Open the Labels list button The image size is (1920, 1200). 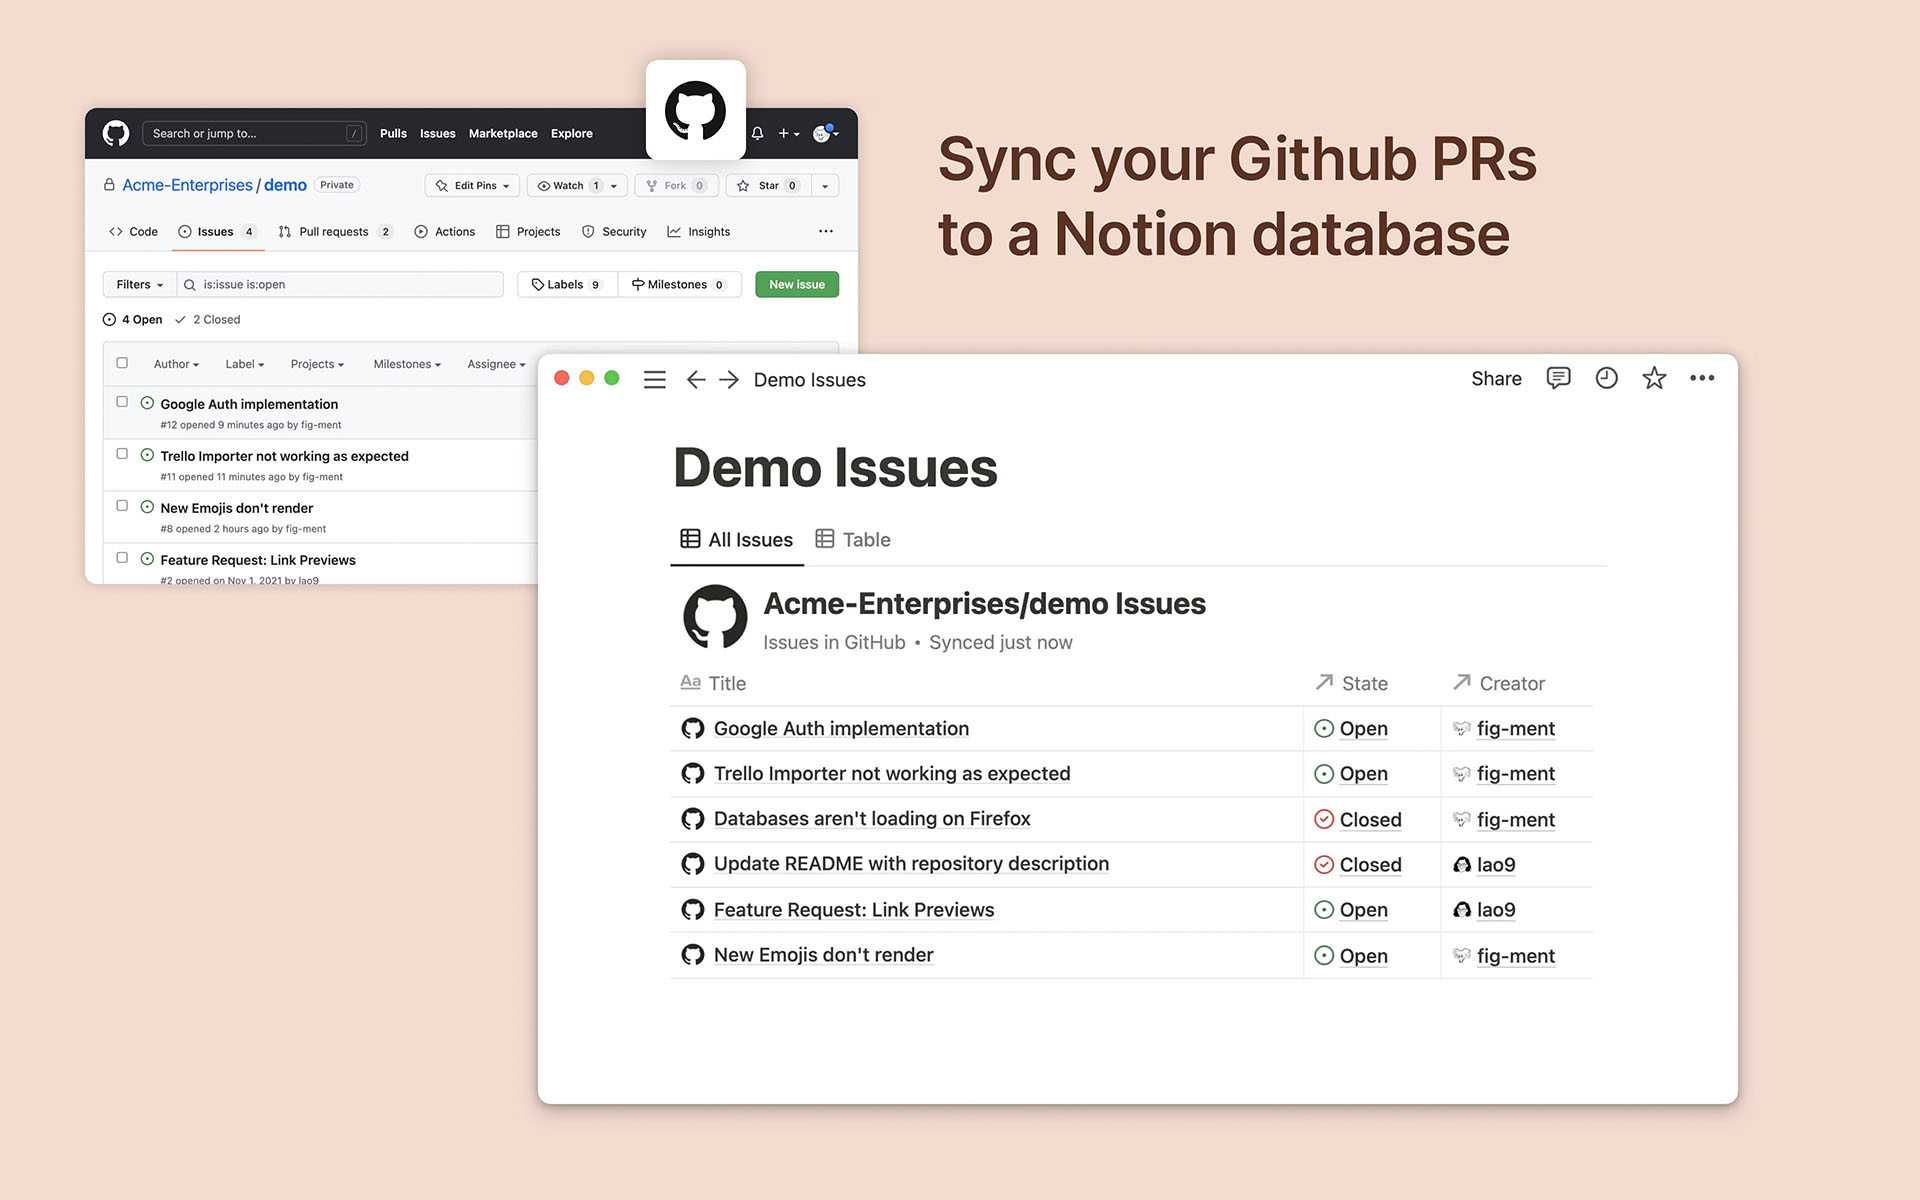click(x=567, y=284)
